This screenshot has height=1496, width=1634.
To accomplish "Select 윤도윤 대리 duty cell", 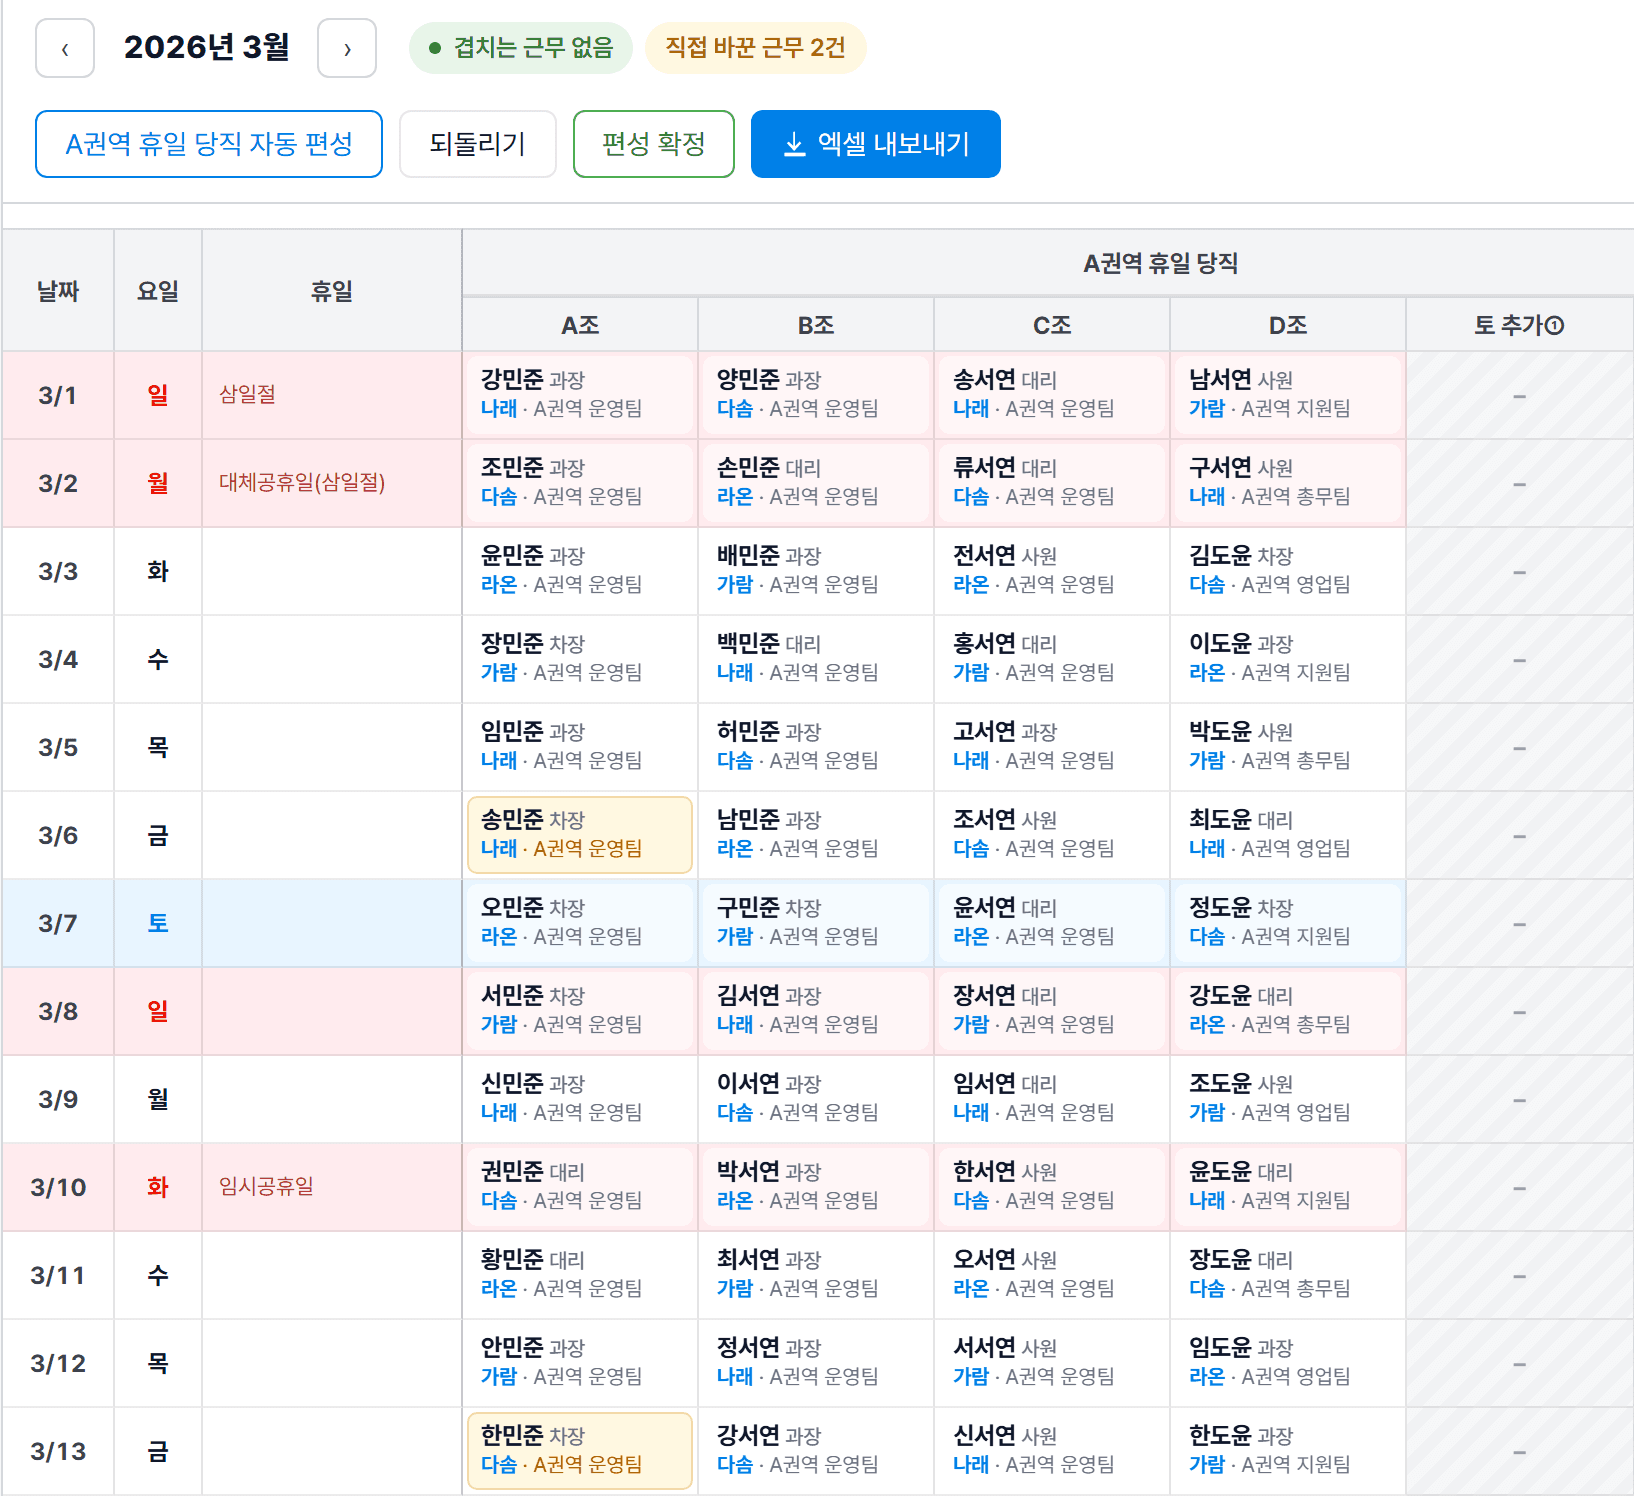I will (x=1288, y=1187).
